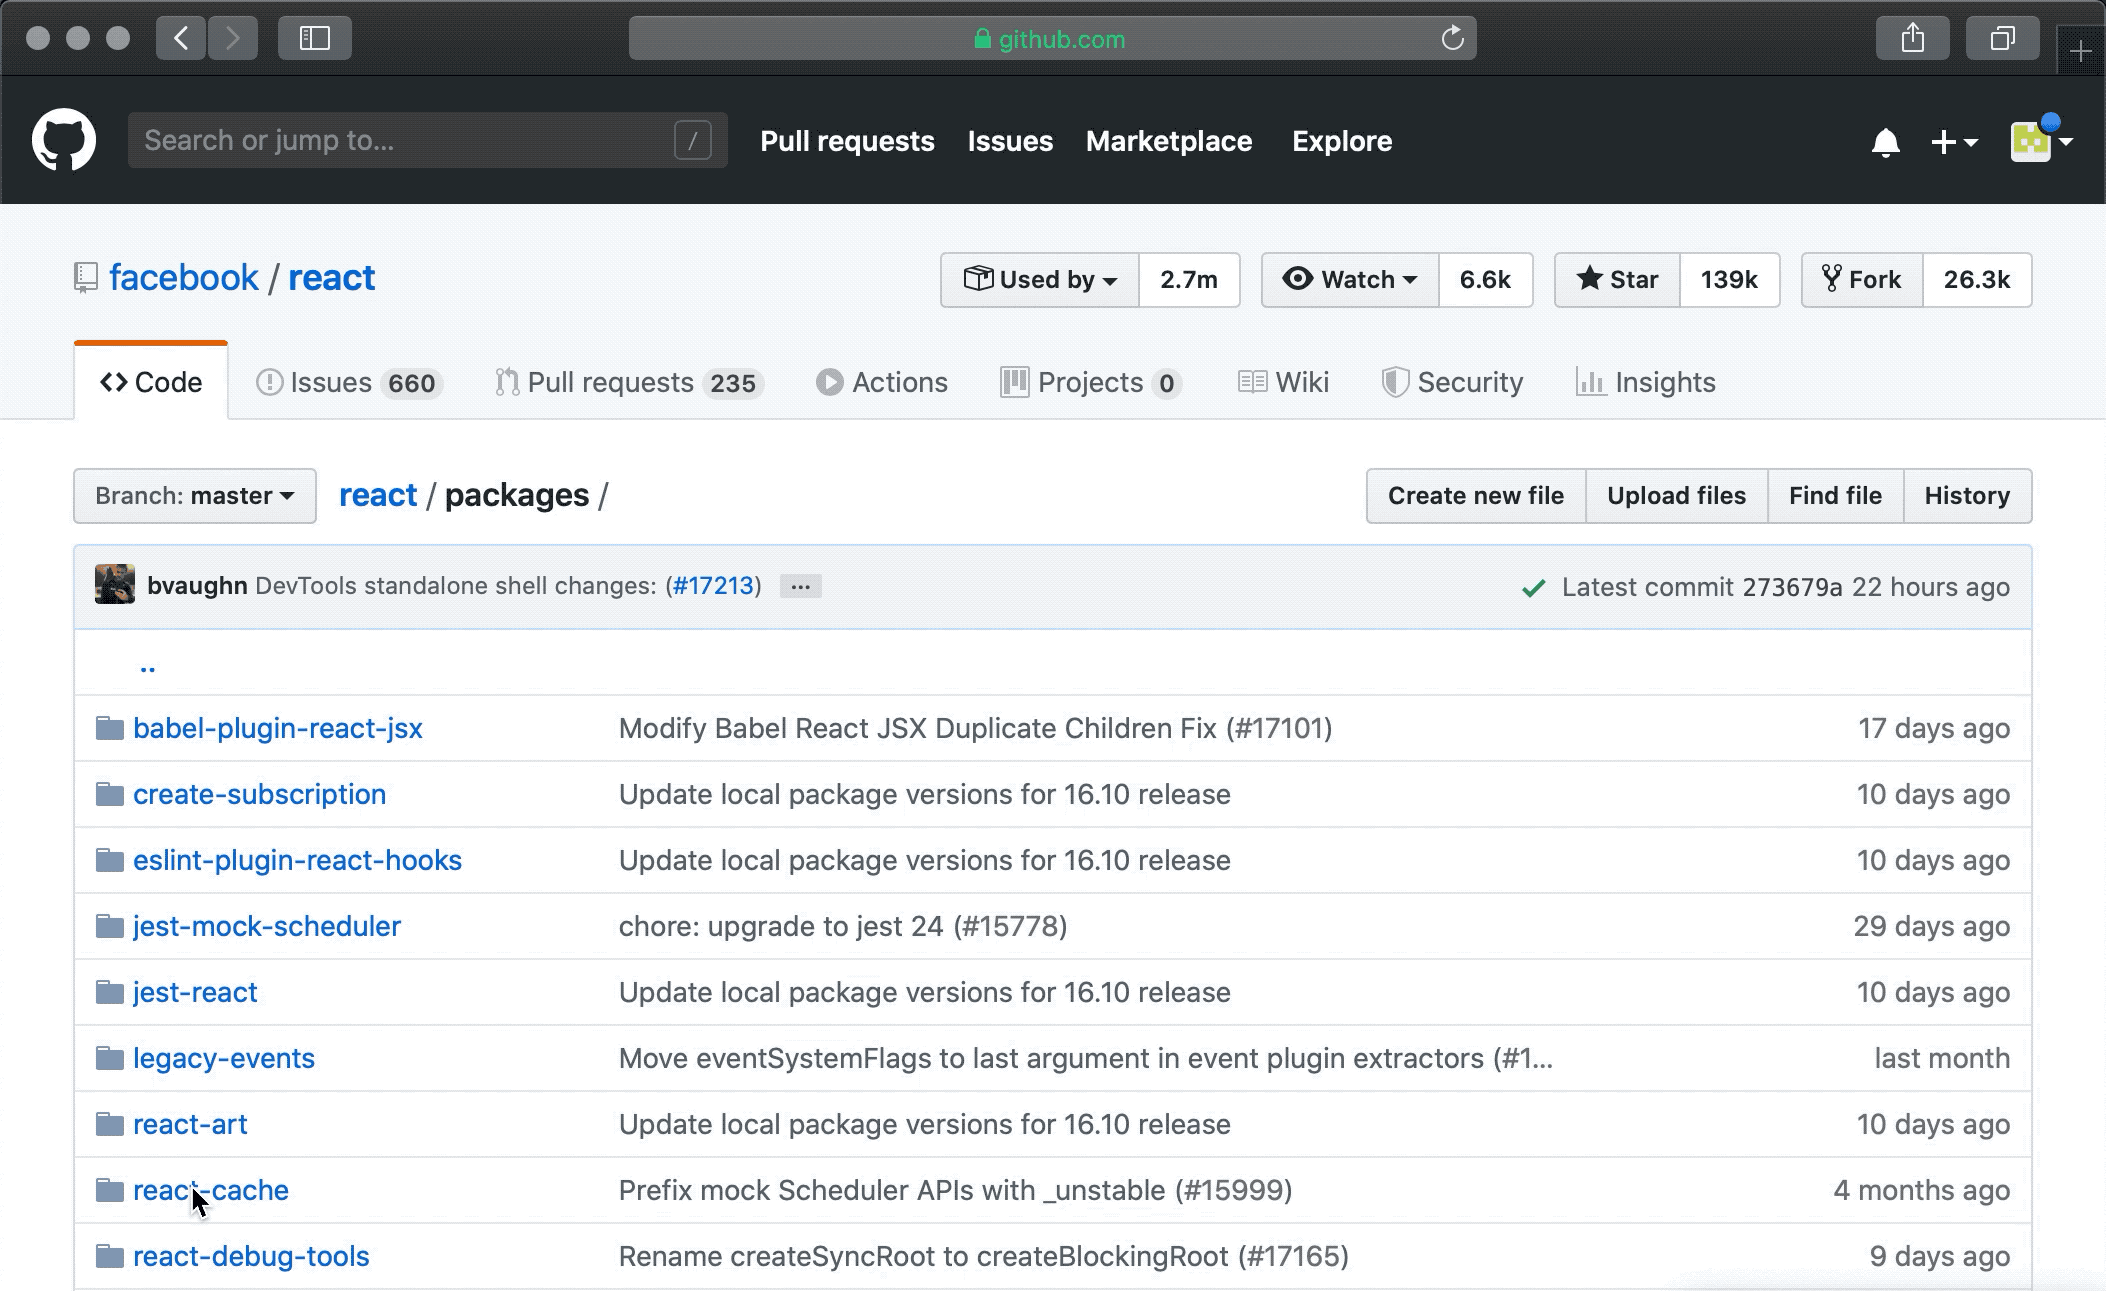Go to react root in breadcrumb
The height and width of the screenshot is (1291, 2106).
378,495
